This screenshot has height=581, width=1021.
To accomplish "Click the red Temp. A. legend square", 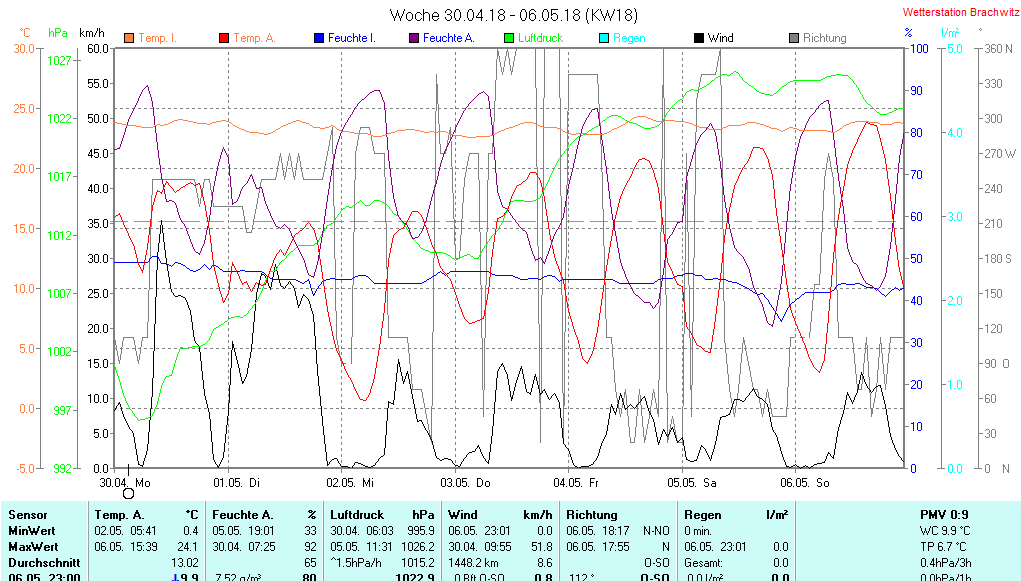I will [223, 38].
